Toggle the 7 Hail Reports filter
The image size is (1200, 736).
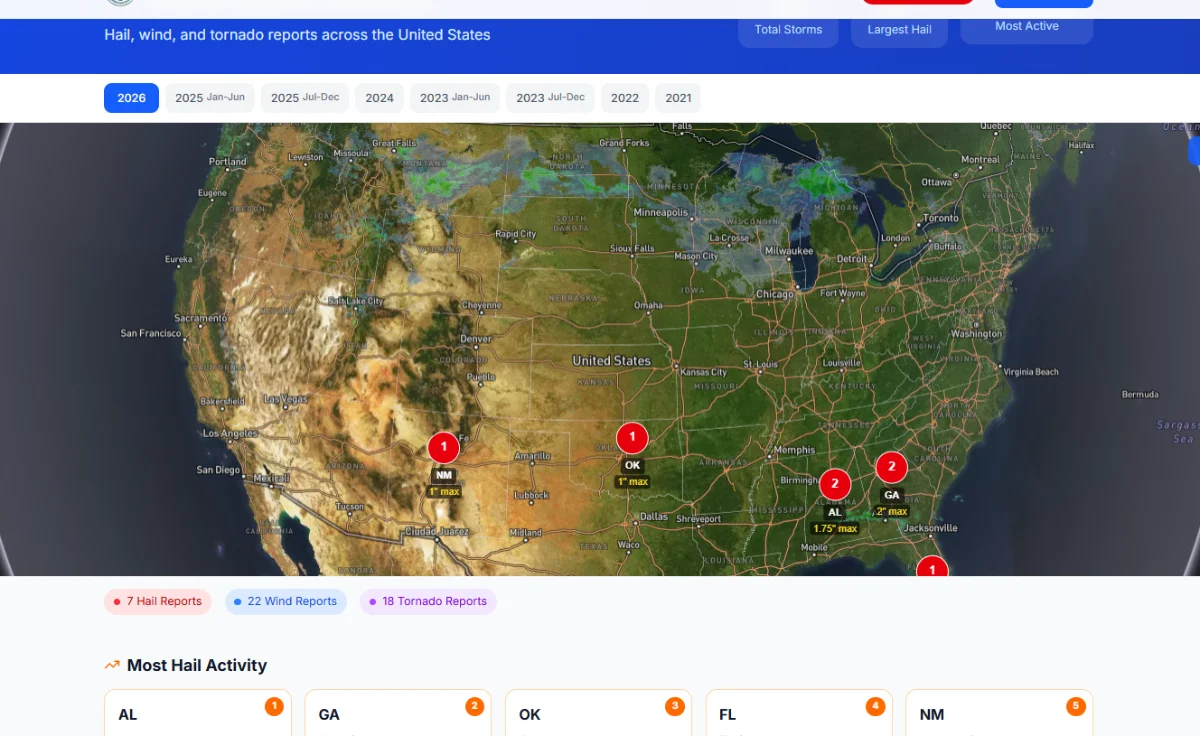click(x=158, y=602)
